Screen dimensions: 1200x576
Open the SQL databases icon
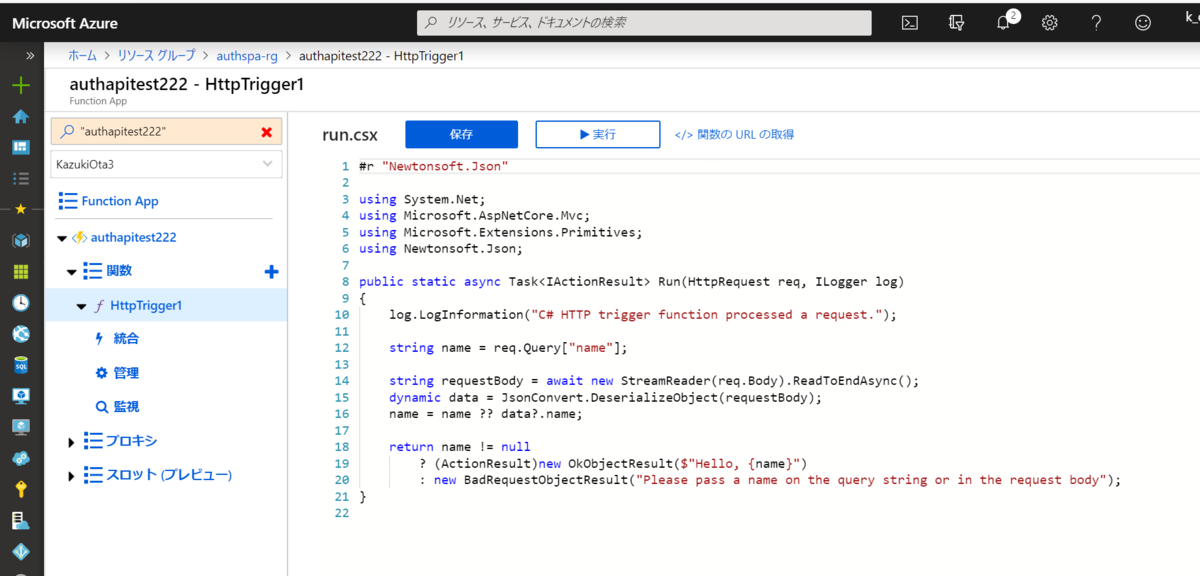pos(20,365)
